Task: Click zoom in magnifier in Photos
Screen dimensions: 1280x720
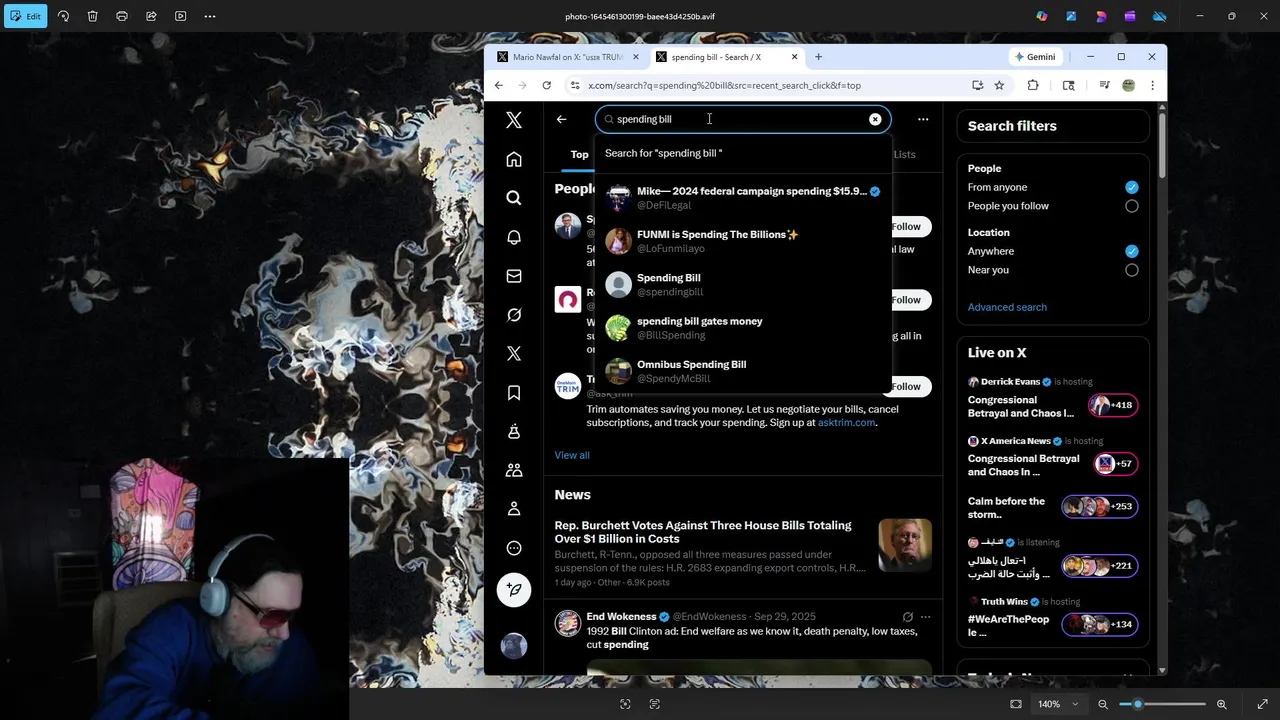Action: click(1221, 704)
